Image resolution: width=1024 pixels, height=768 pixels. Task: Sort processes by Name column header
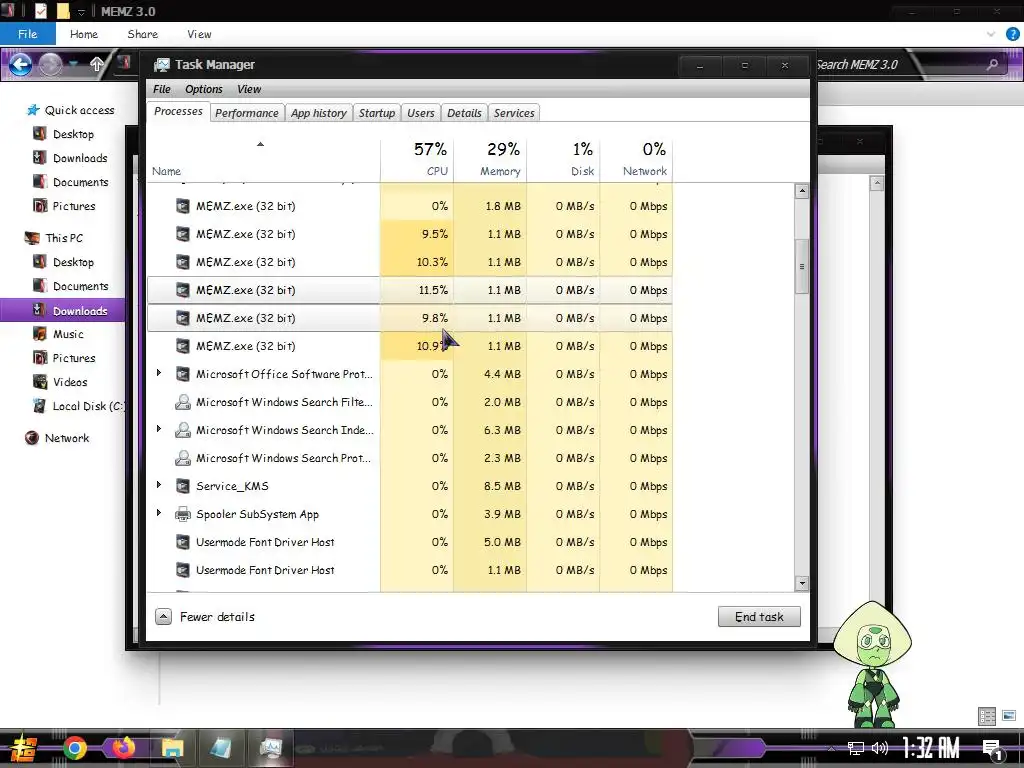[263, 159]
